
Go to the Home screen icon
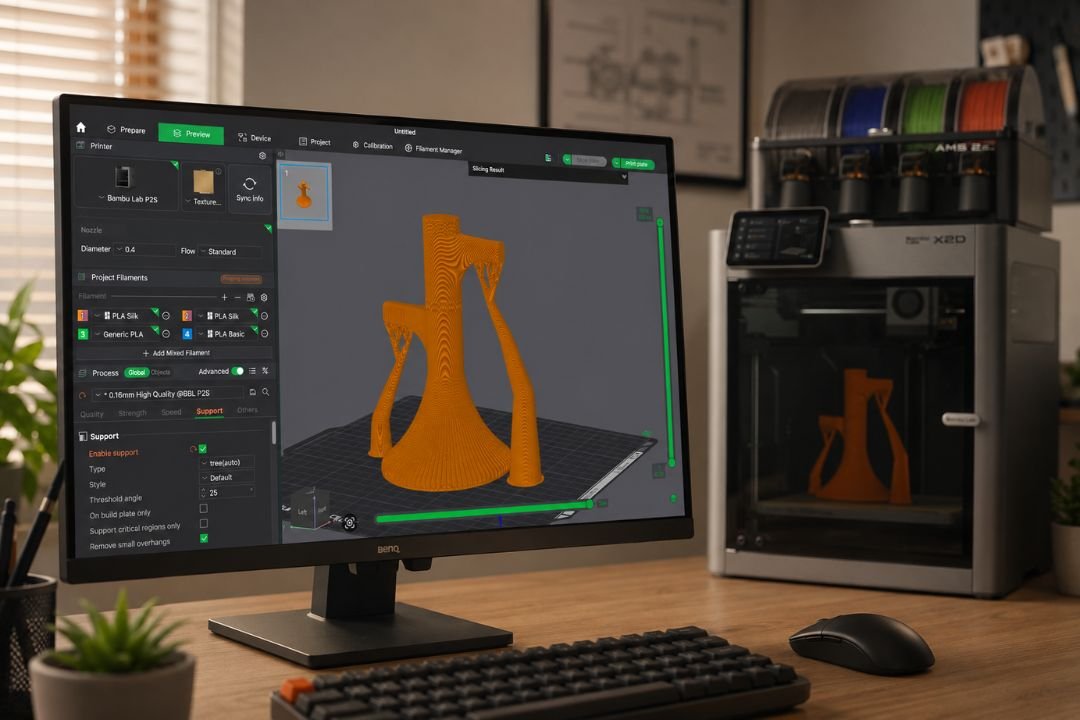81,127
